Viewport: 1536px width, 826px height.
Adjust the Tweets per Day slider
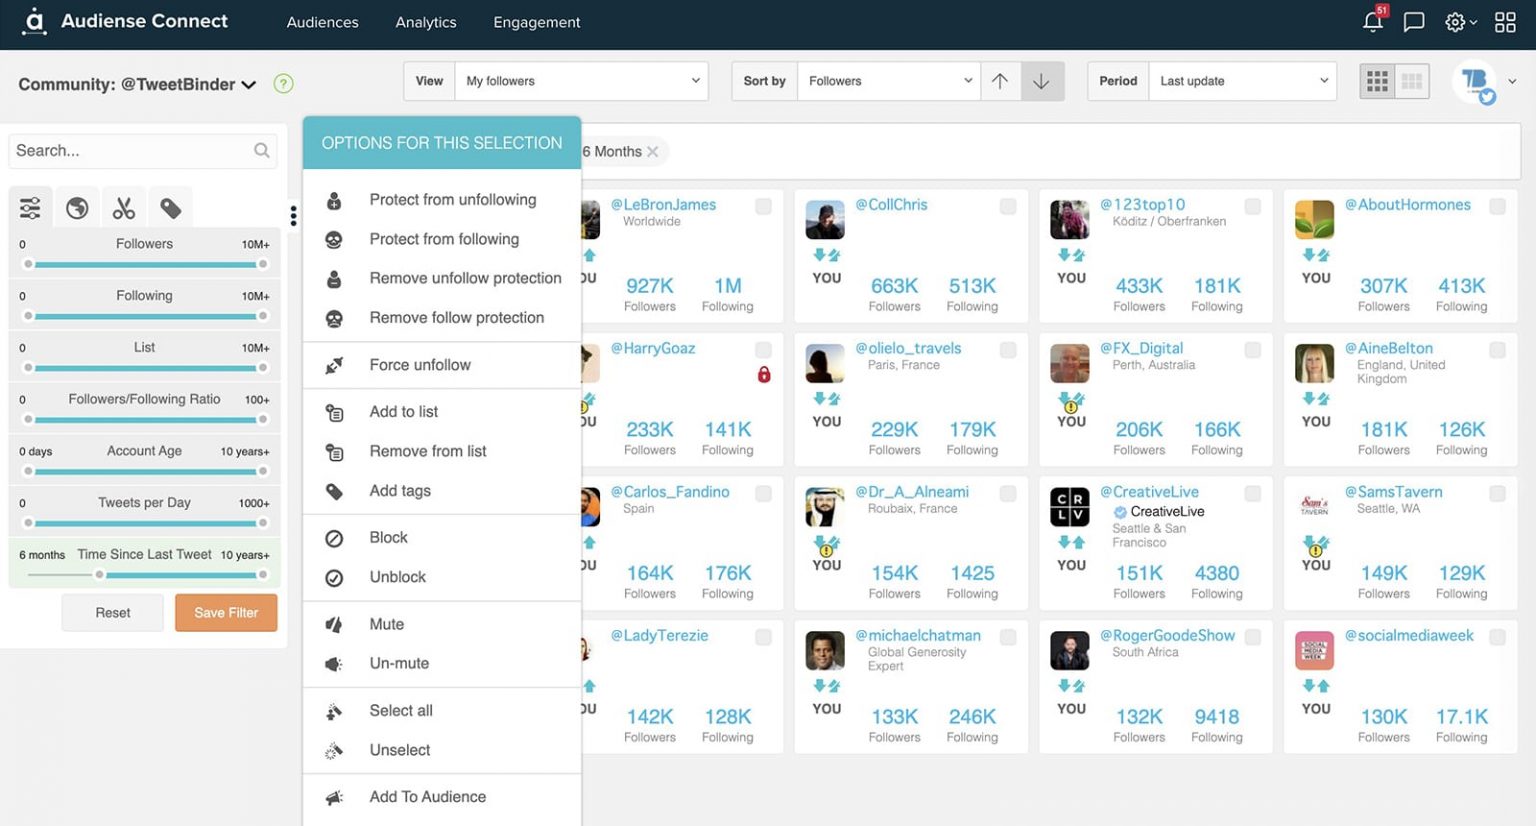coord(144,522)
